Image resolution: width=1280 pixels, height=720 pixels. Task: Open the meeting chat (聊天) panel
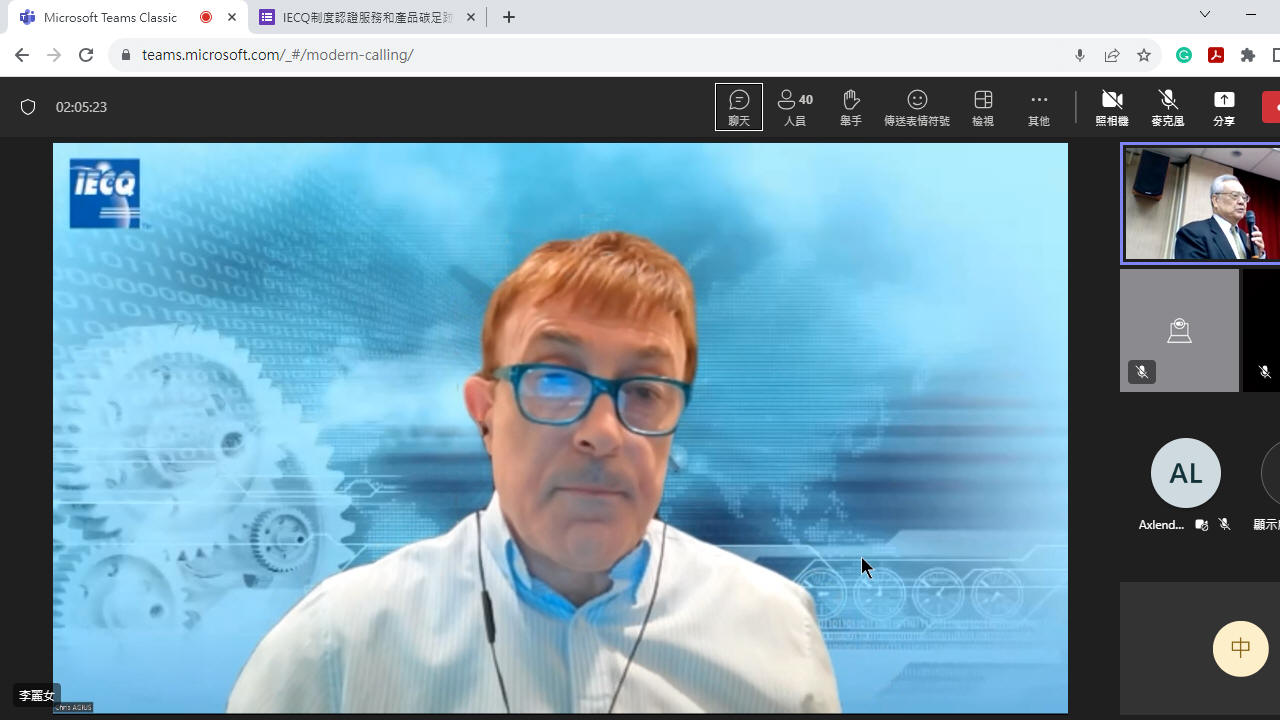739,107
